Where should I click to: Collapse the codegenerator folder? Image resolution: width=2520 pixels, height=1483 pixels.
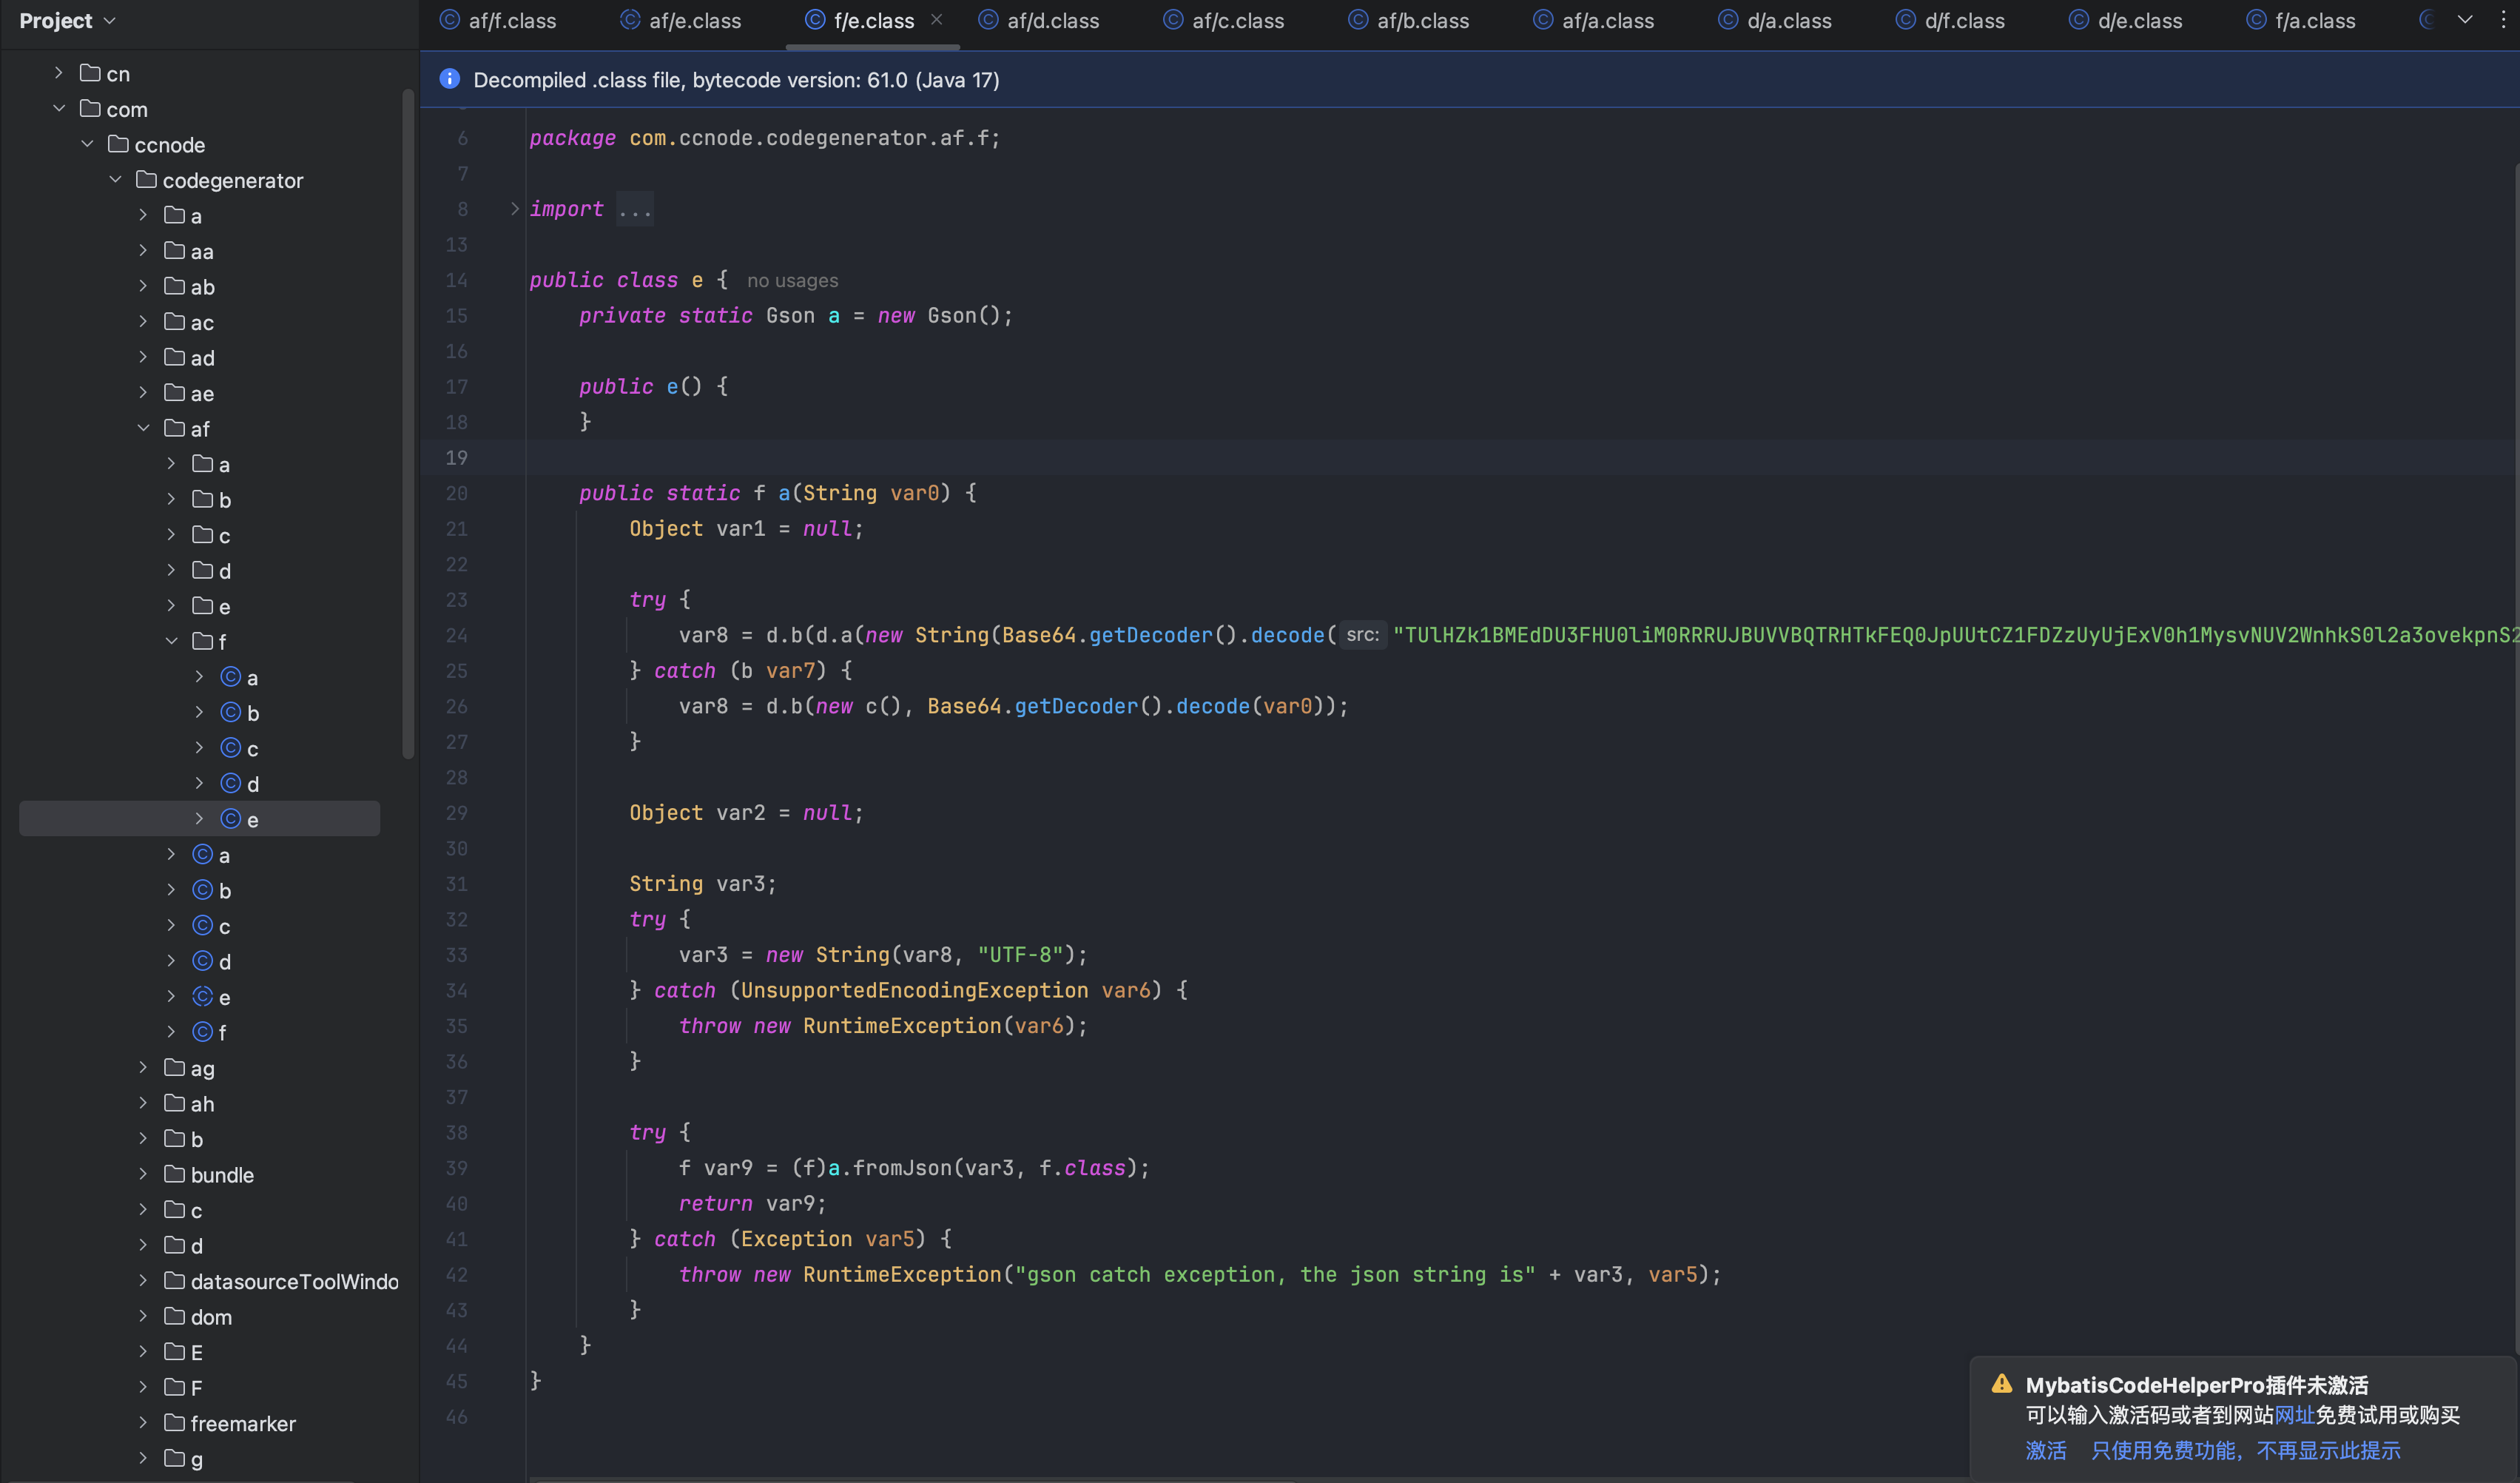[x=115, y=180]
